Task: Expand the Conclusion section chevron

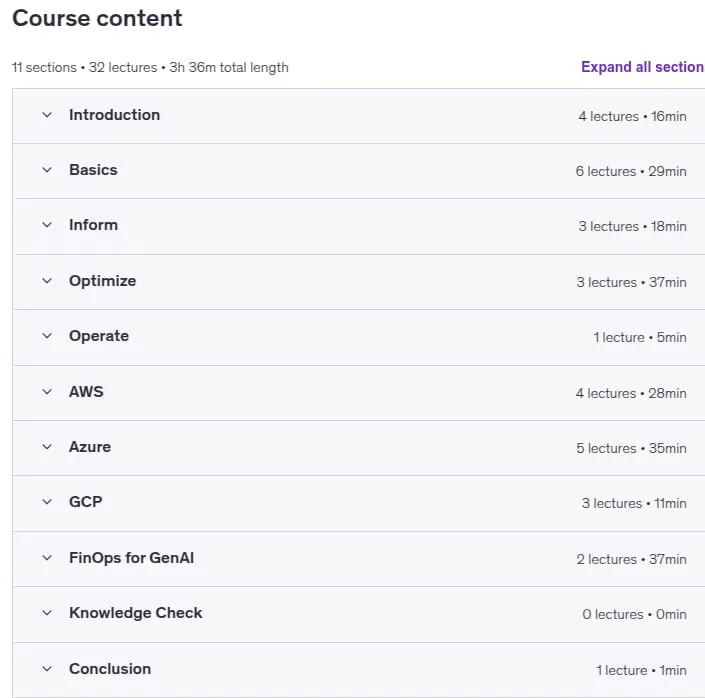Action: 47,669
